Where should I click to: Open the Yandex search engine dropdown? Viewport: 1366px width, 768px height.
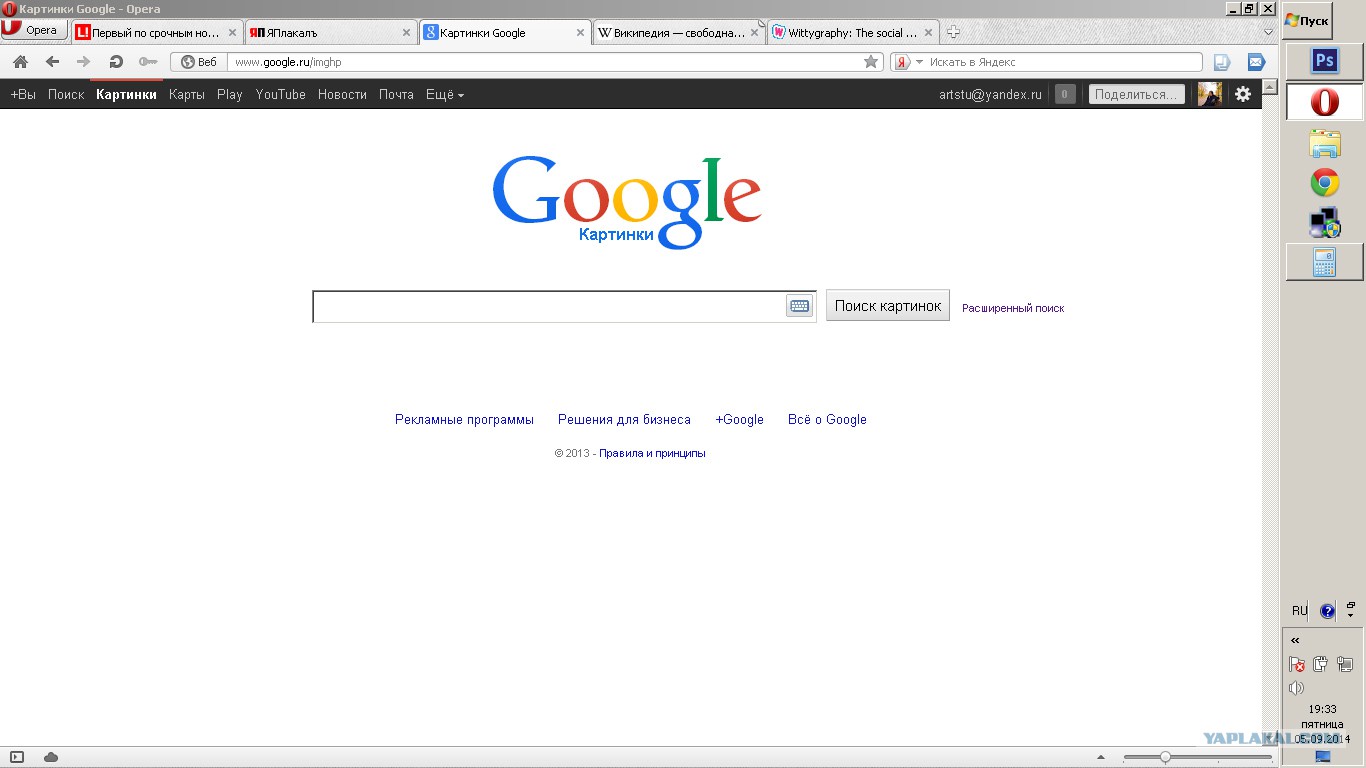tap(908, 62)
